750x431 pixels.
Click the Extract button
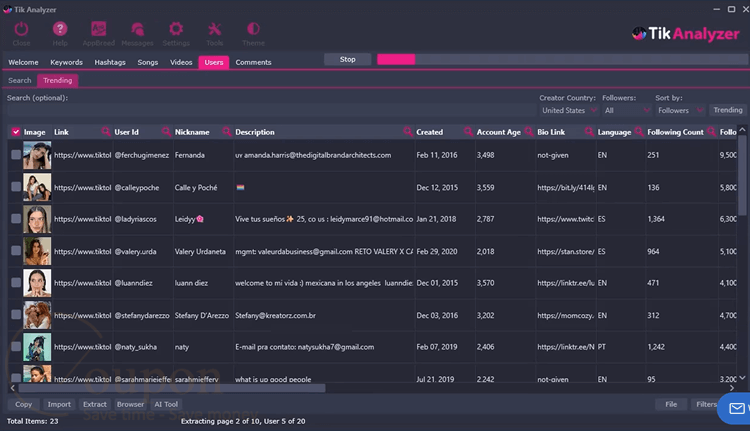(x=95, y=404)
